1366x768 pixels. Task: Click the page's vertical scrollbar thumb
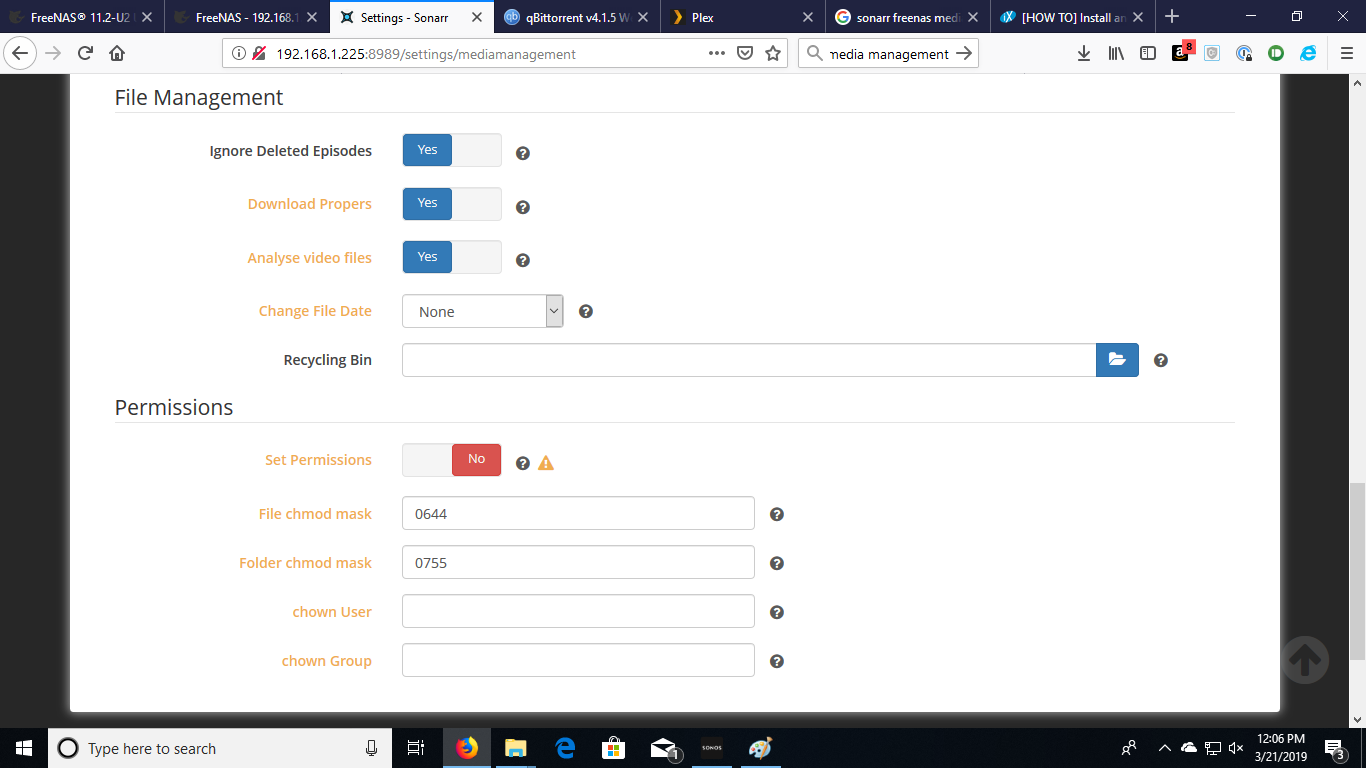click(x=1357, y=571)
